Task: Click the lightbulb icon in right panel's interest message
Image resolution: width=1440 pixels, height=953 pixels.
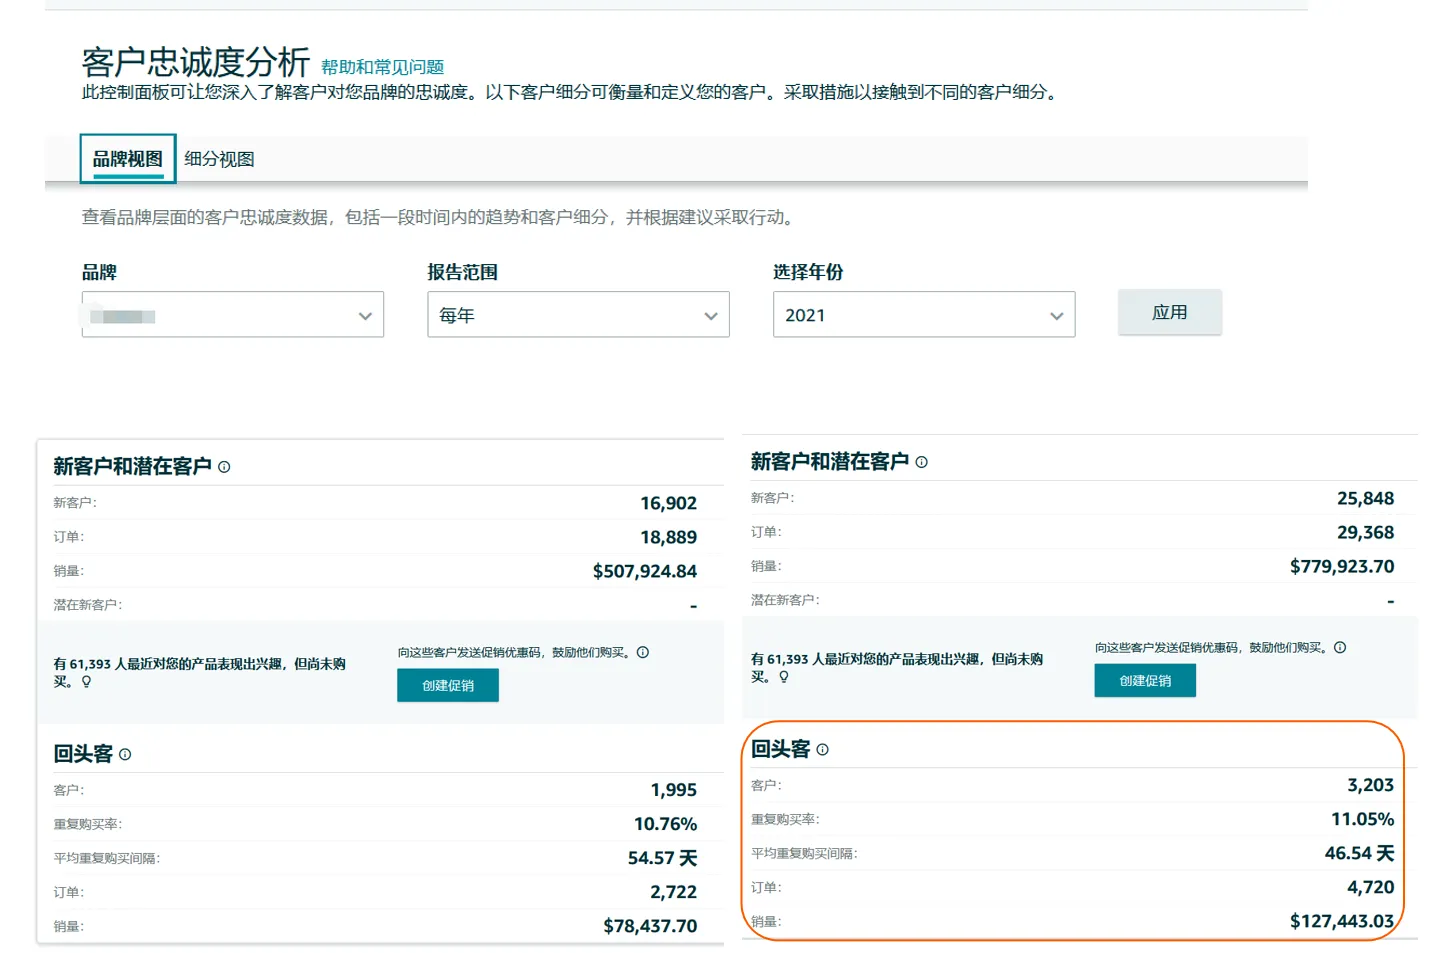Action: pos(784,676)
